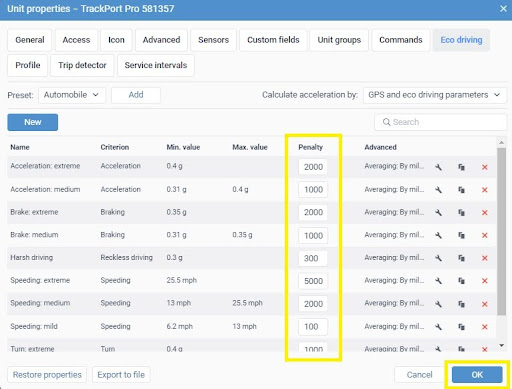Copy the Speeding: mild criterion

tap(461, 327)
